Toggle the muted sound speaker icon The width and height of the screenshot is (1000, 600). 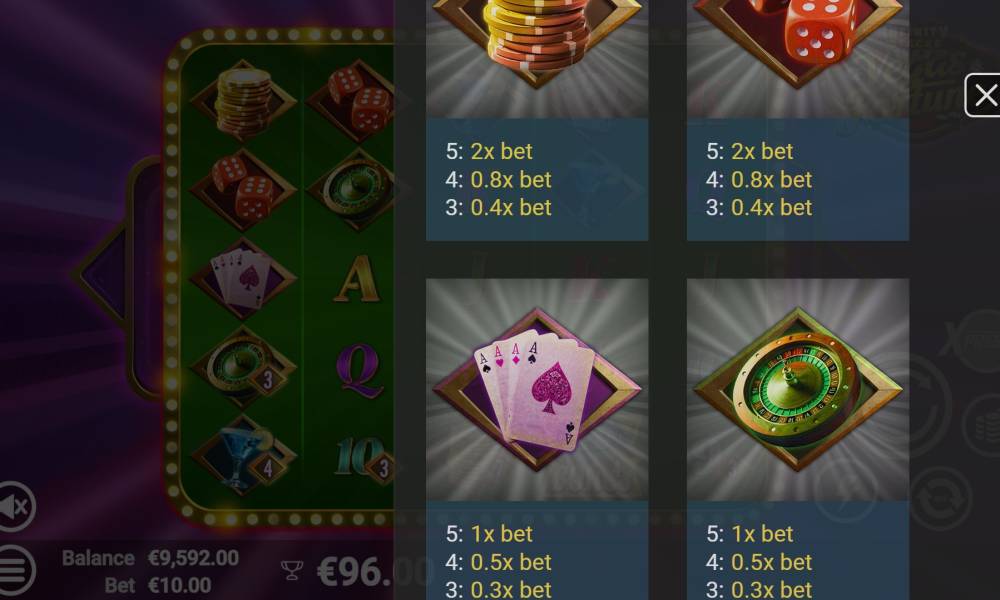15,506
